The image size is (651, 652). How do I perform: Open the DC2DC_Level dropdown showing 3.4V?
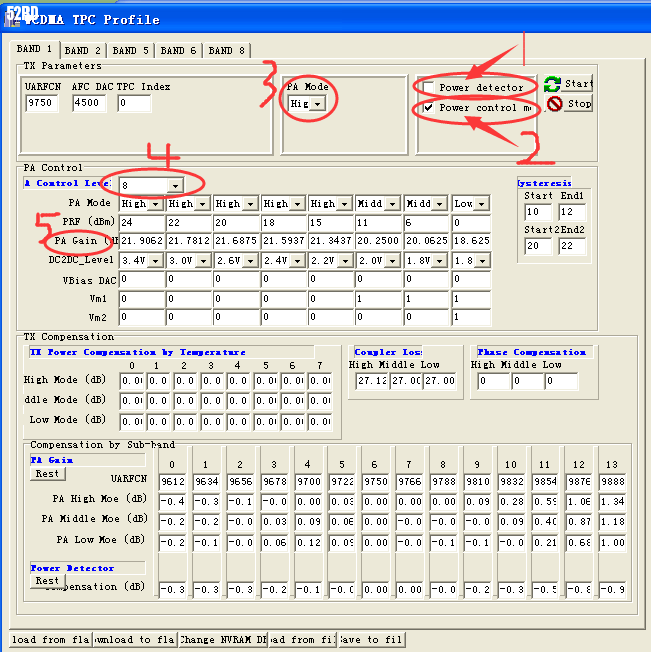click(155, 261)
